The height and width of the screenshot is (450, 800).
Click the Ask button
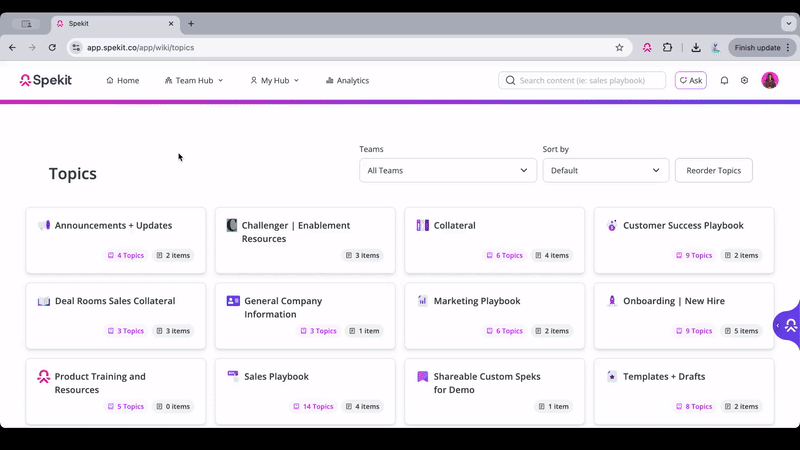point(690,80)
